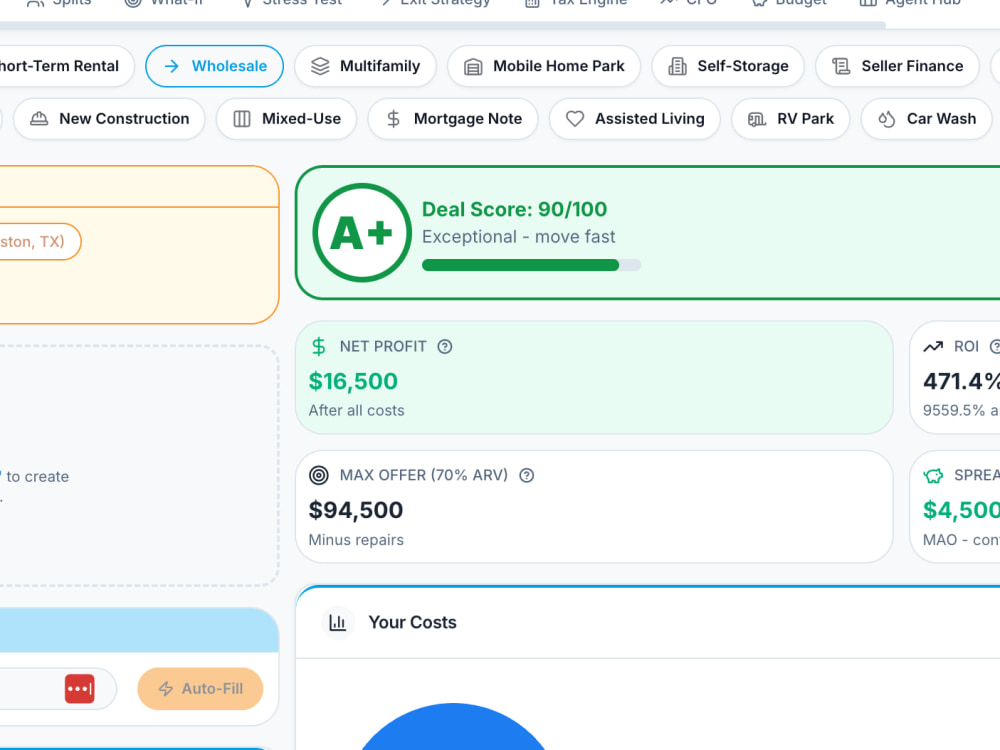Image resolution: width=1000 pixels, height=750 pixels.
Task: Click the Assisted Living heart icon
Action: tap(575, 119)
